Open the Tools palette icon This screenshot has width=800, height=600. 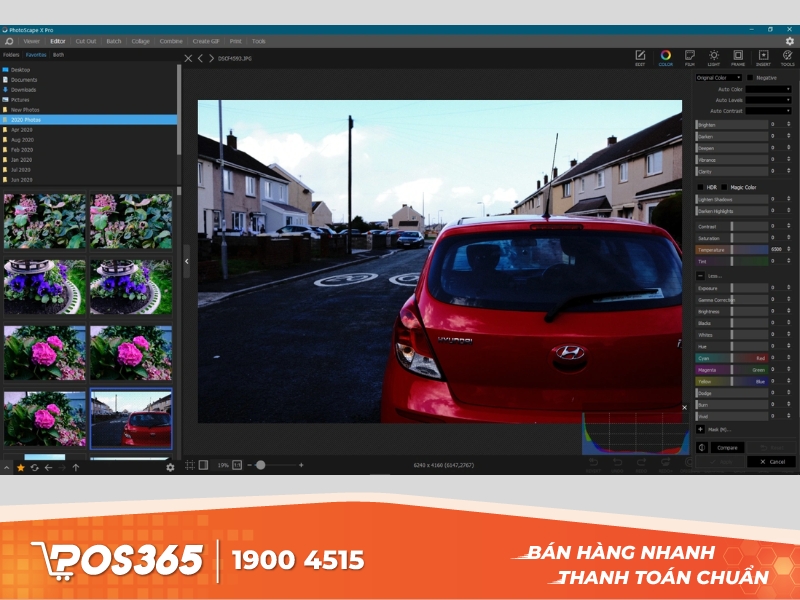click(x=787, y=57)
